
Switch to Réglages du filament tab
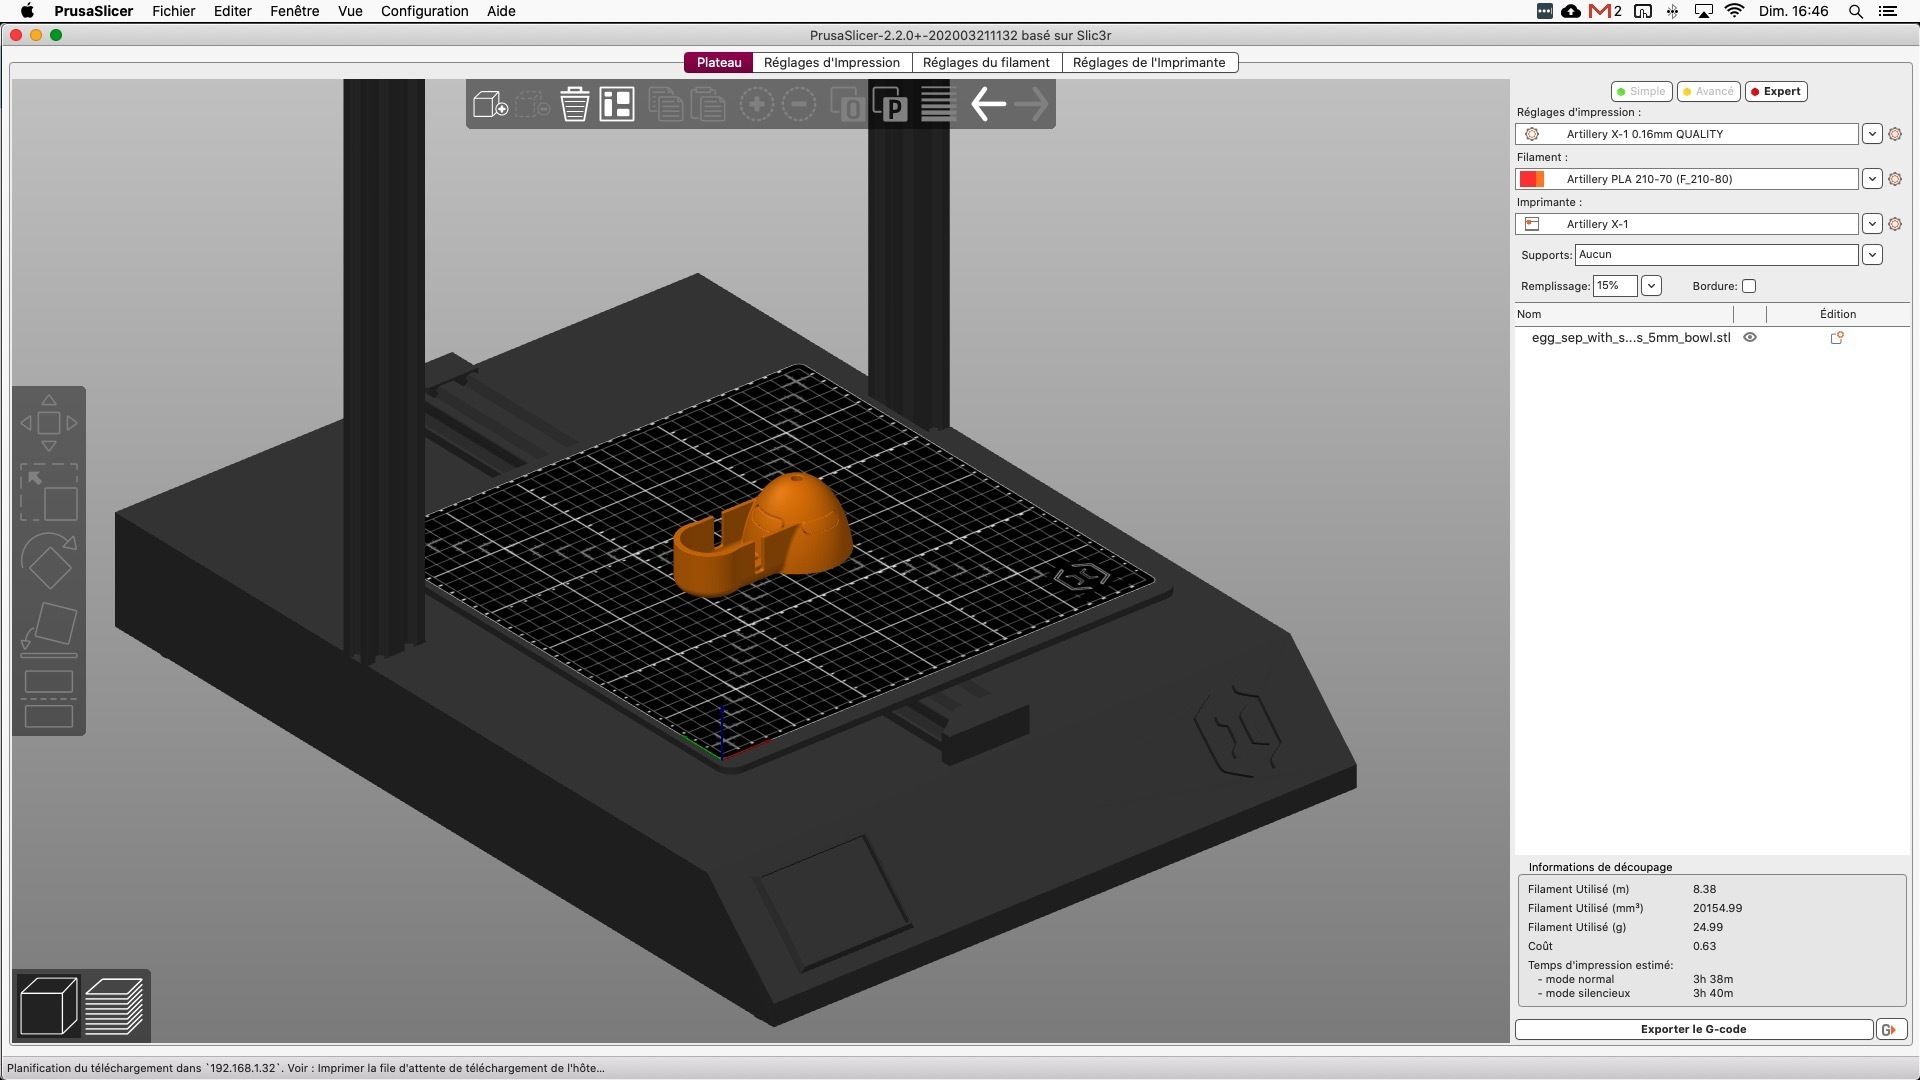(985, 62)
